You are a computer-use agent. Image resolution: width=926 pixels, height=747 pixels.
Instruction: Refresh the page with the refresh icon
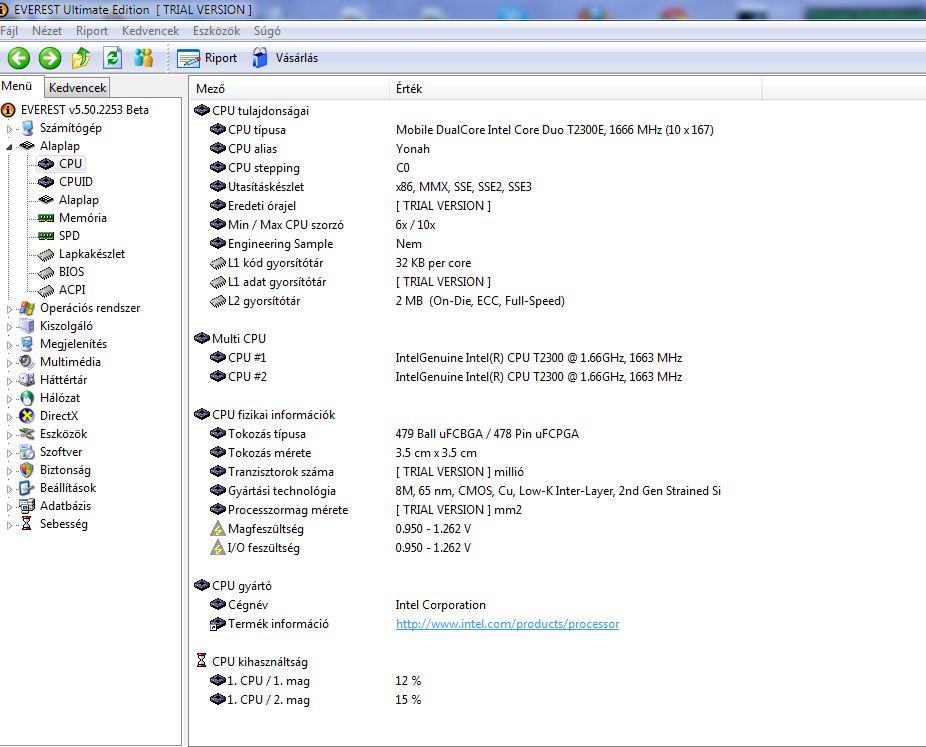tap(112, 58)
